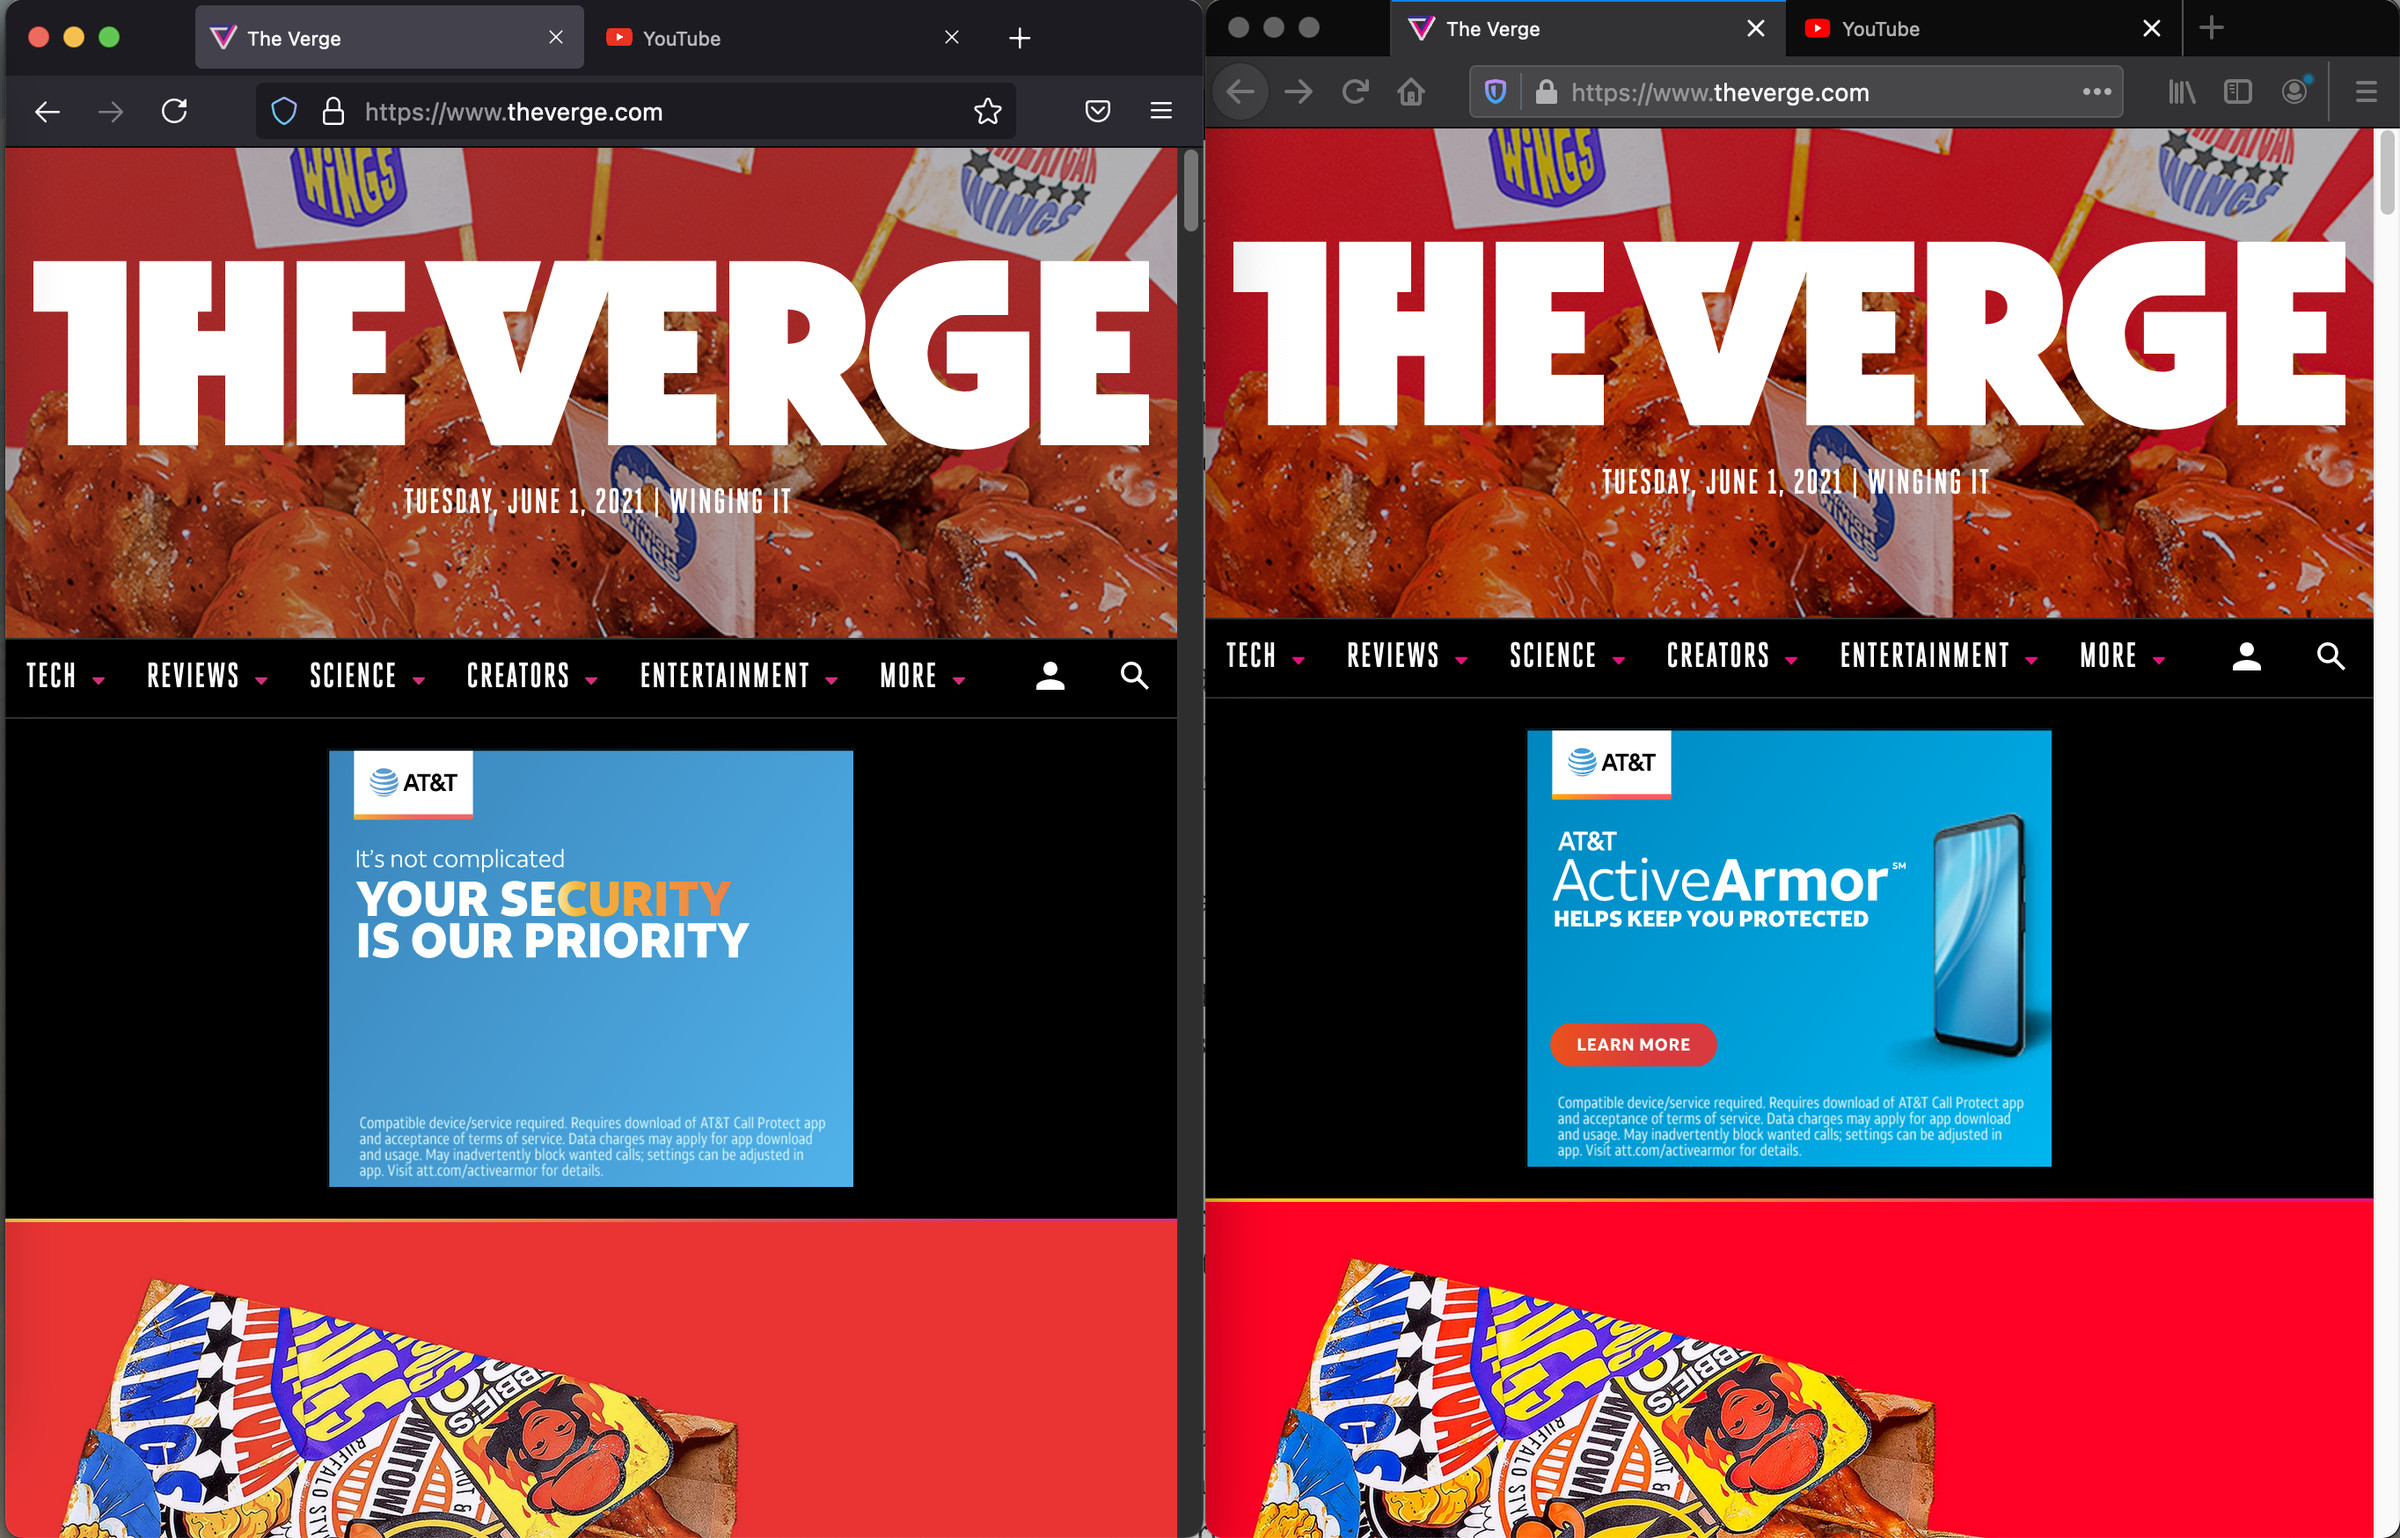Image resolution: width=2400 pixels, height=1538 pixels.
Task: Click LEARN MORE button in AT&T ActiveArmor ad
Action: click(1632, 1043)
